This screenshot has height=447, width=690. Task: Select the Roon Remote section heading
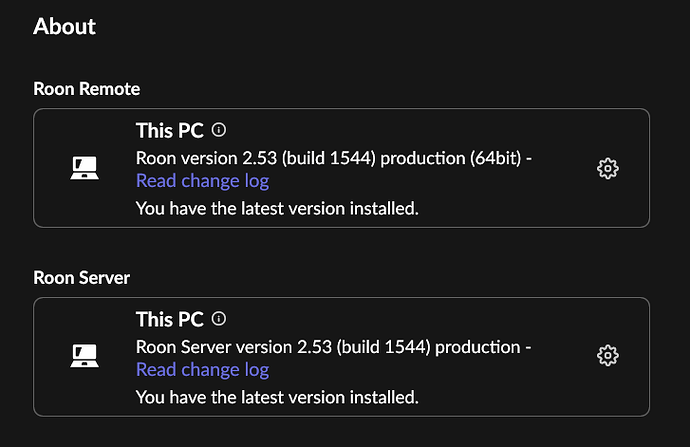pos(87,89)
